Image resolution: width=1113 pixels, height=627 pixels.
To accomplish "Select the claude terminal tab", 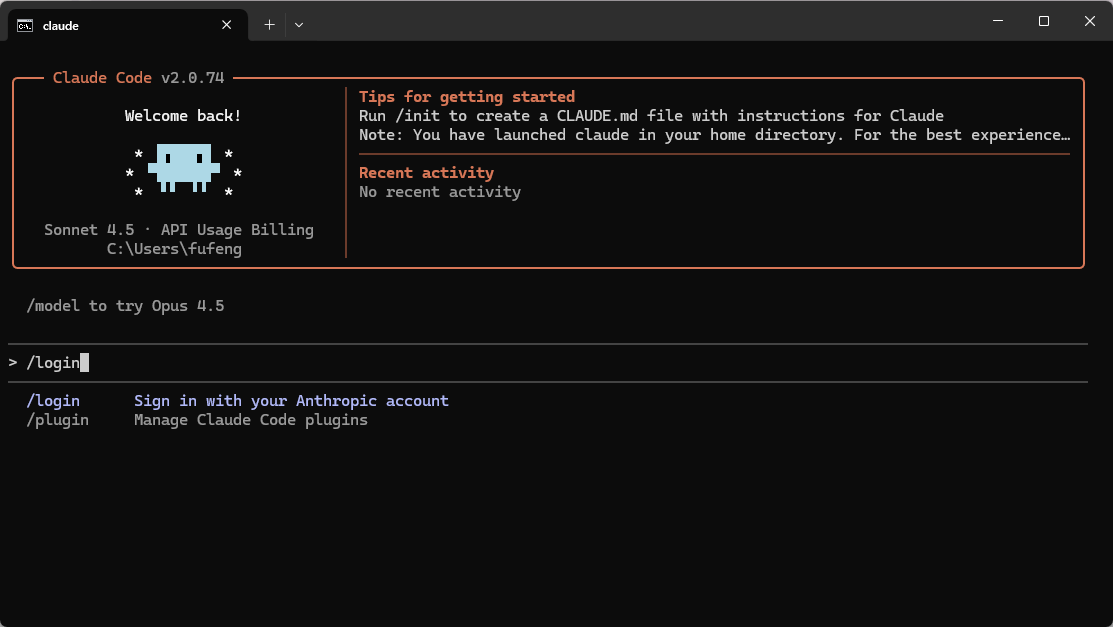I will 128,25.
